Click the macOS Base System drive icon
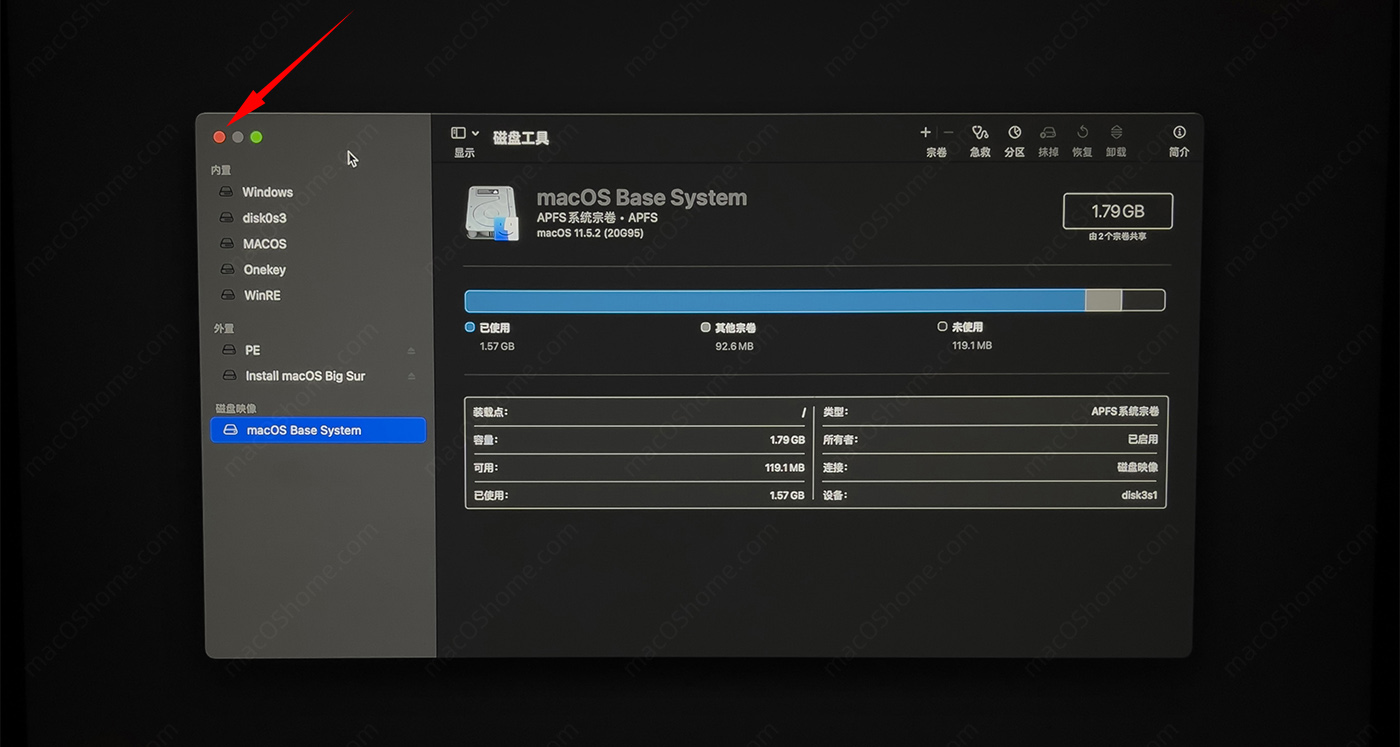 493,212
